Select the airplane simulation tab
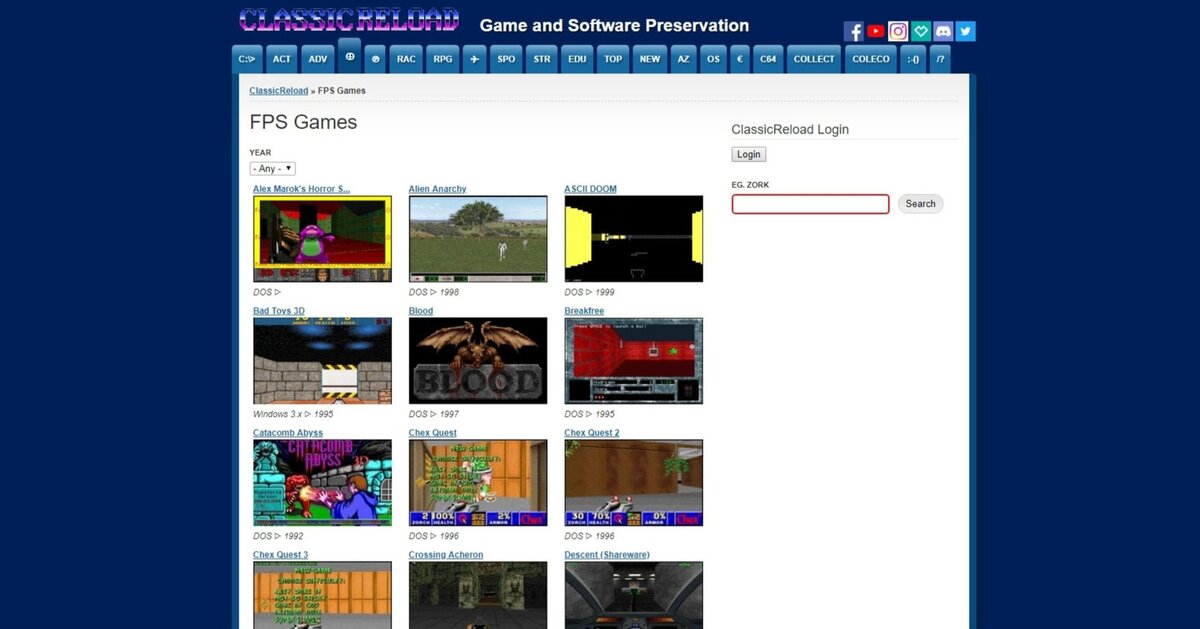1200x629 pixels. point(474,59)
